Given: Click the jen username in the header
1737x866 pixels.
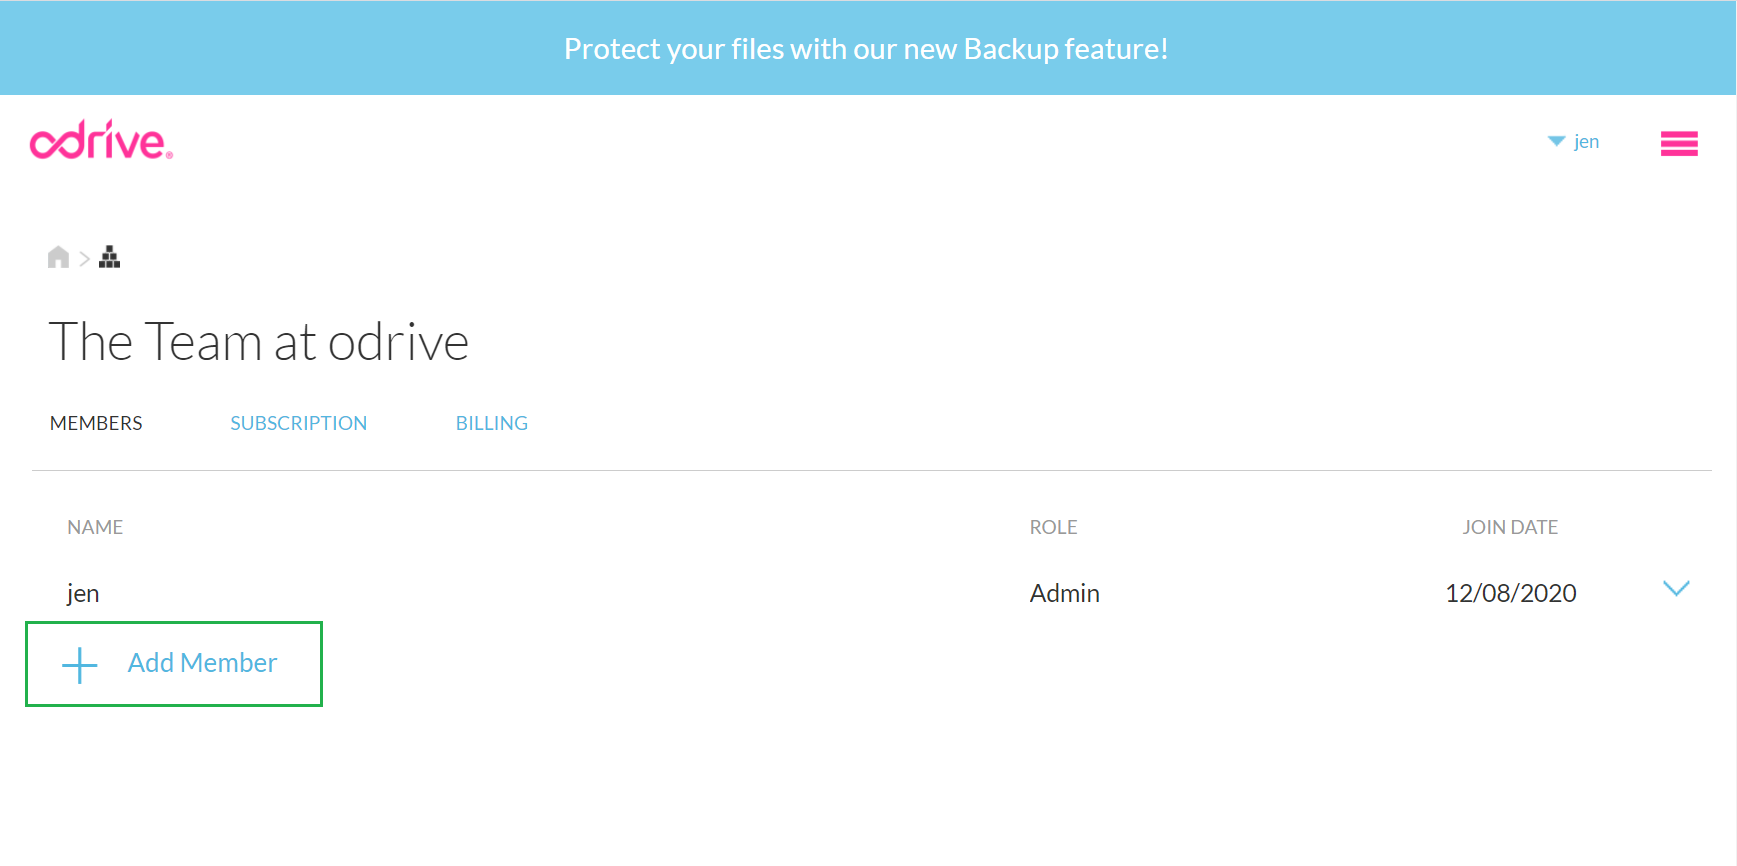Looking at the screenshot, I should 1586,141.
